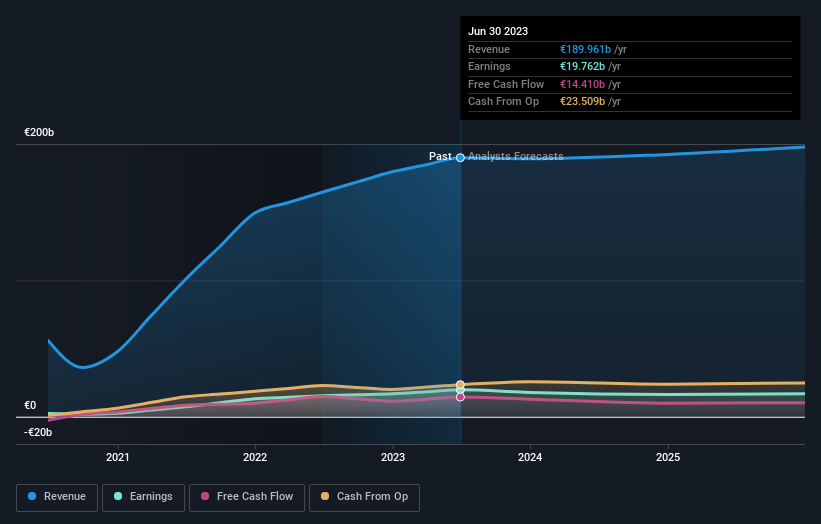
Task: Click the €23.509b cash from op value
Action: [582, 102]
